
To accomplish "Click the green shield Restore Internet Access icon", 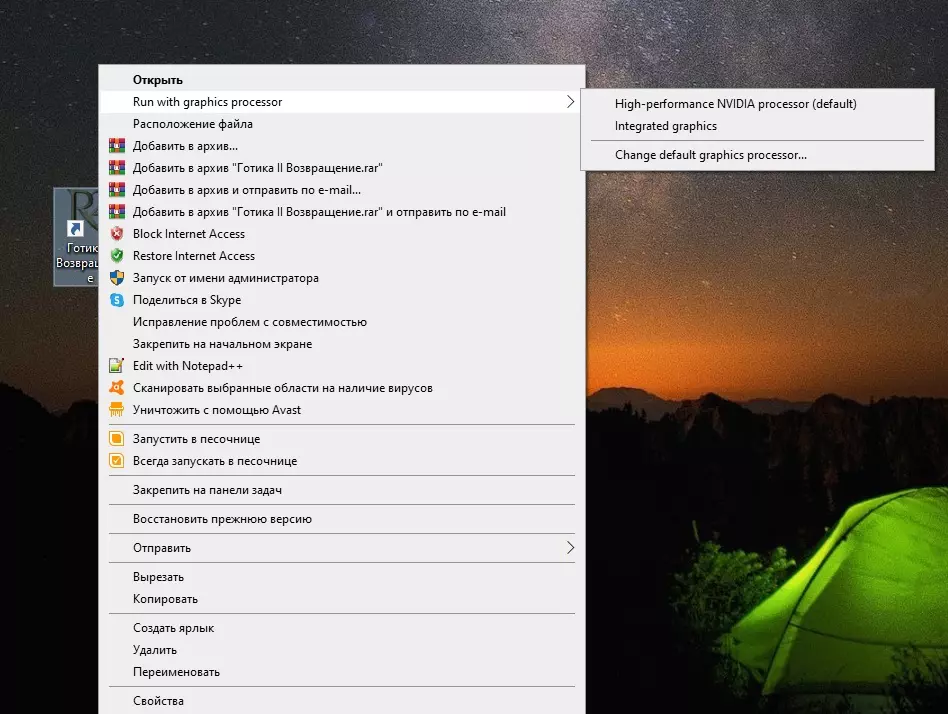I will 117,256.
